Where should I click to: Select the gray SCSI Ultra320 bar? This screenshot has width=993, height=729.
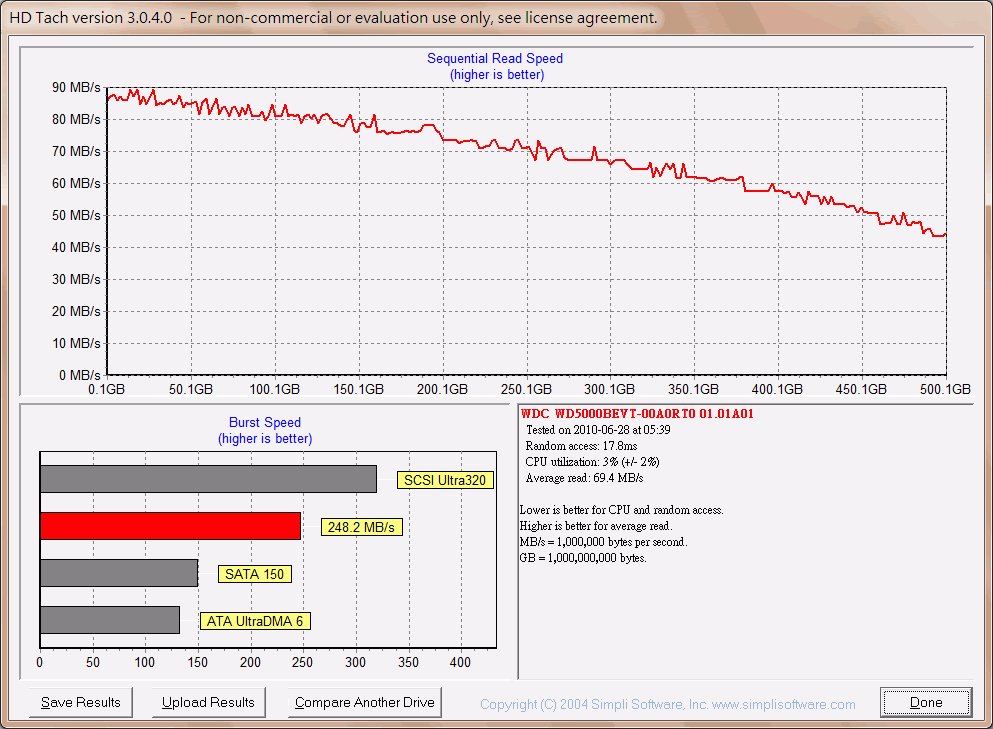(x=208, y=479)
